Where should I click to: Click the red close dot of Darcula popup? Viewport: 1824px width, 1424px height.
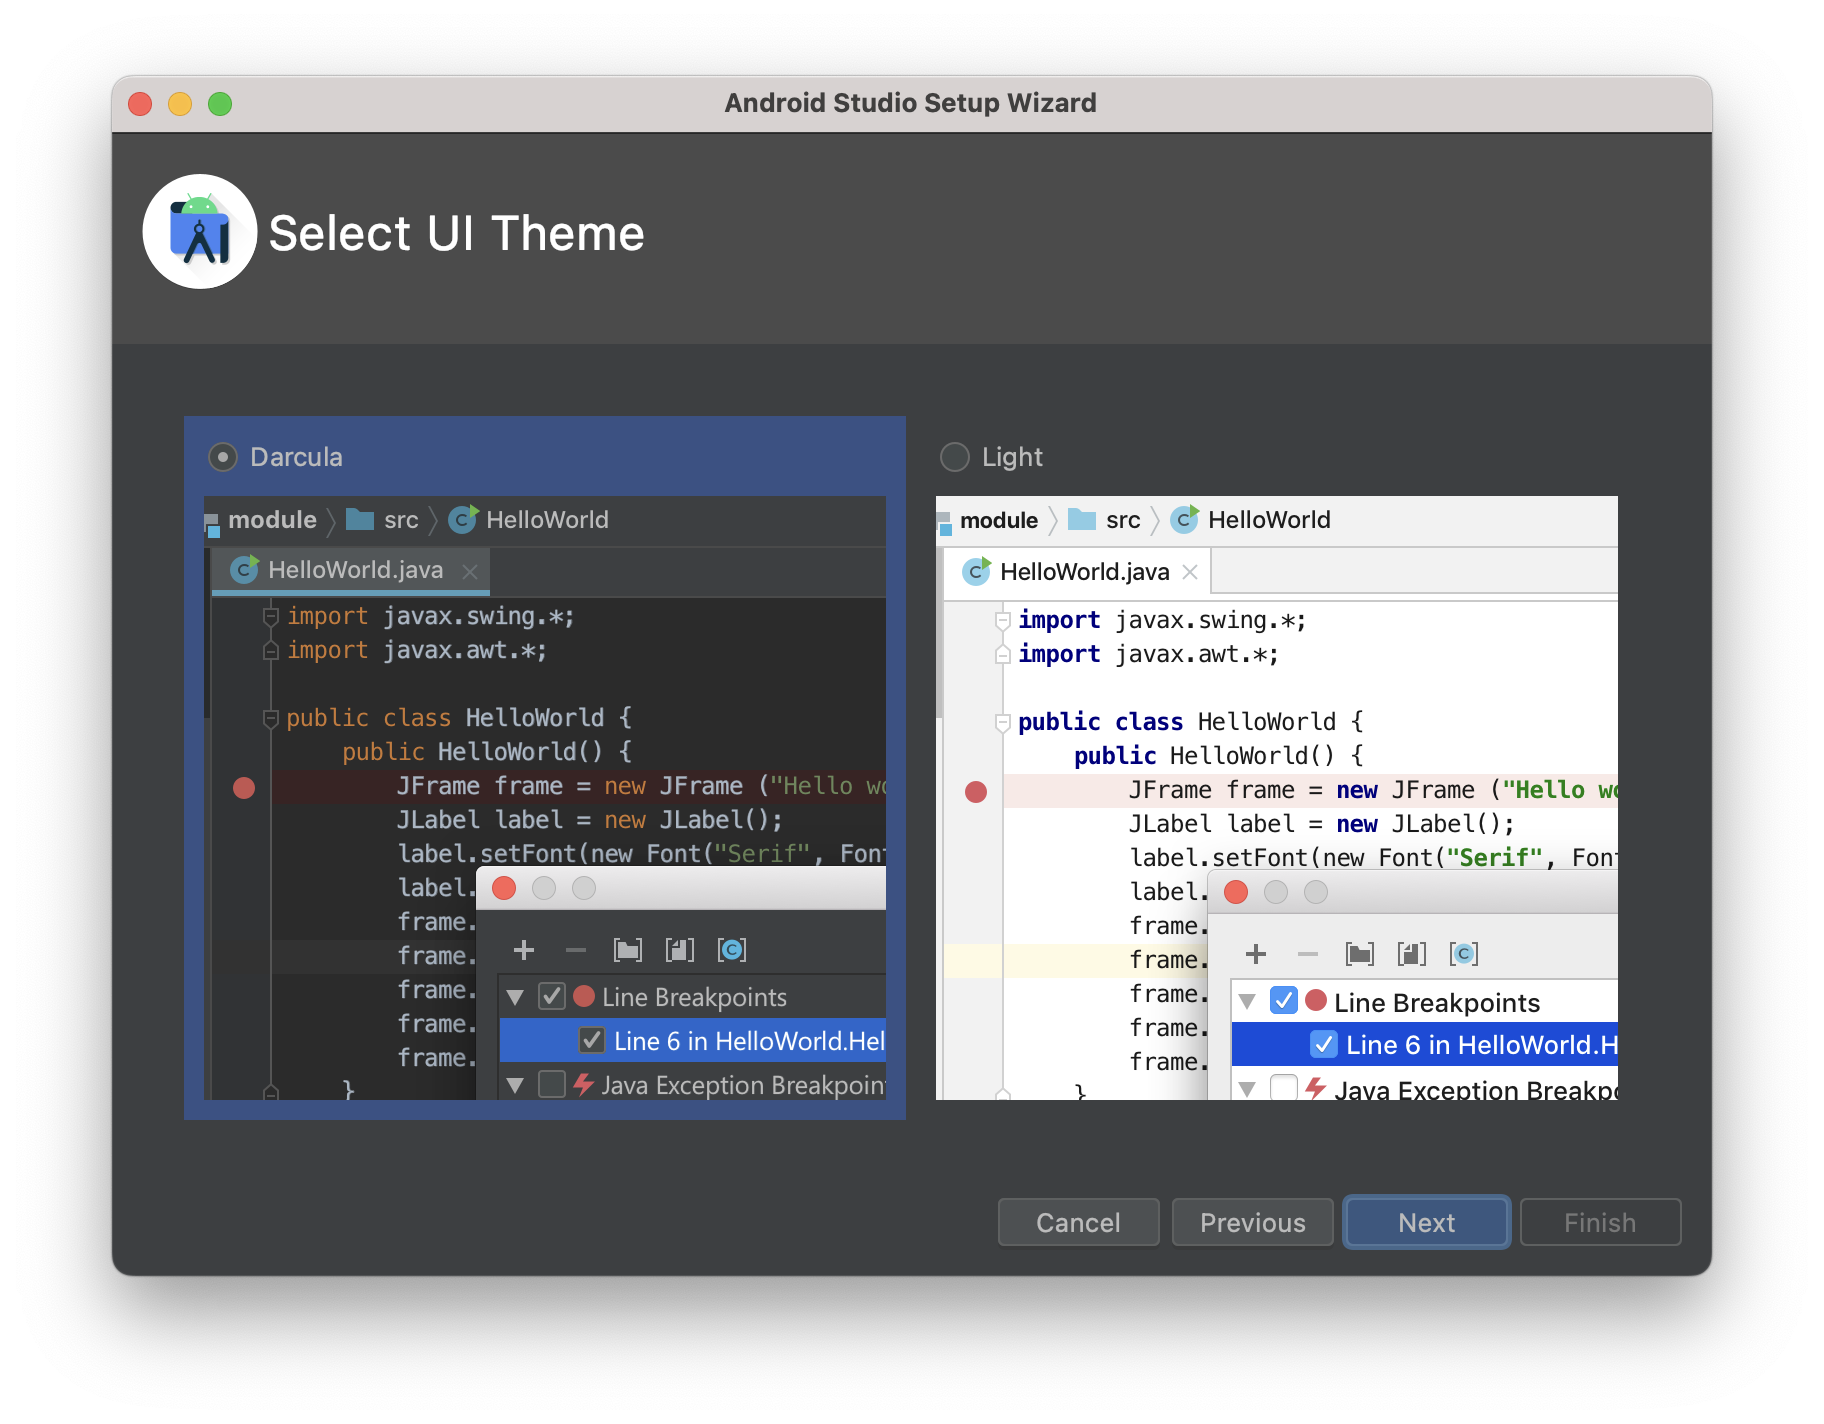(504, 888)
